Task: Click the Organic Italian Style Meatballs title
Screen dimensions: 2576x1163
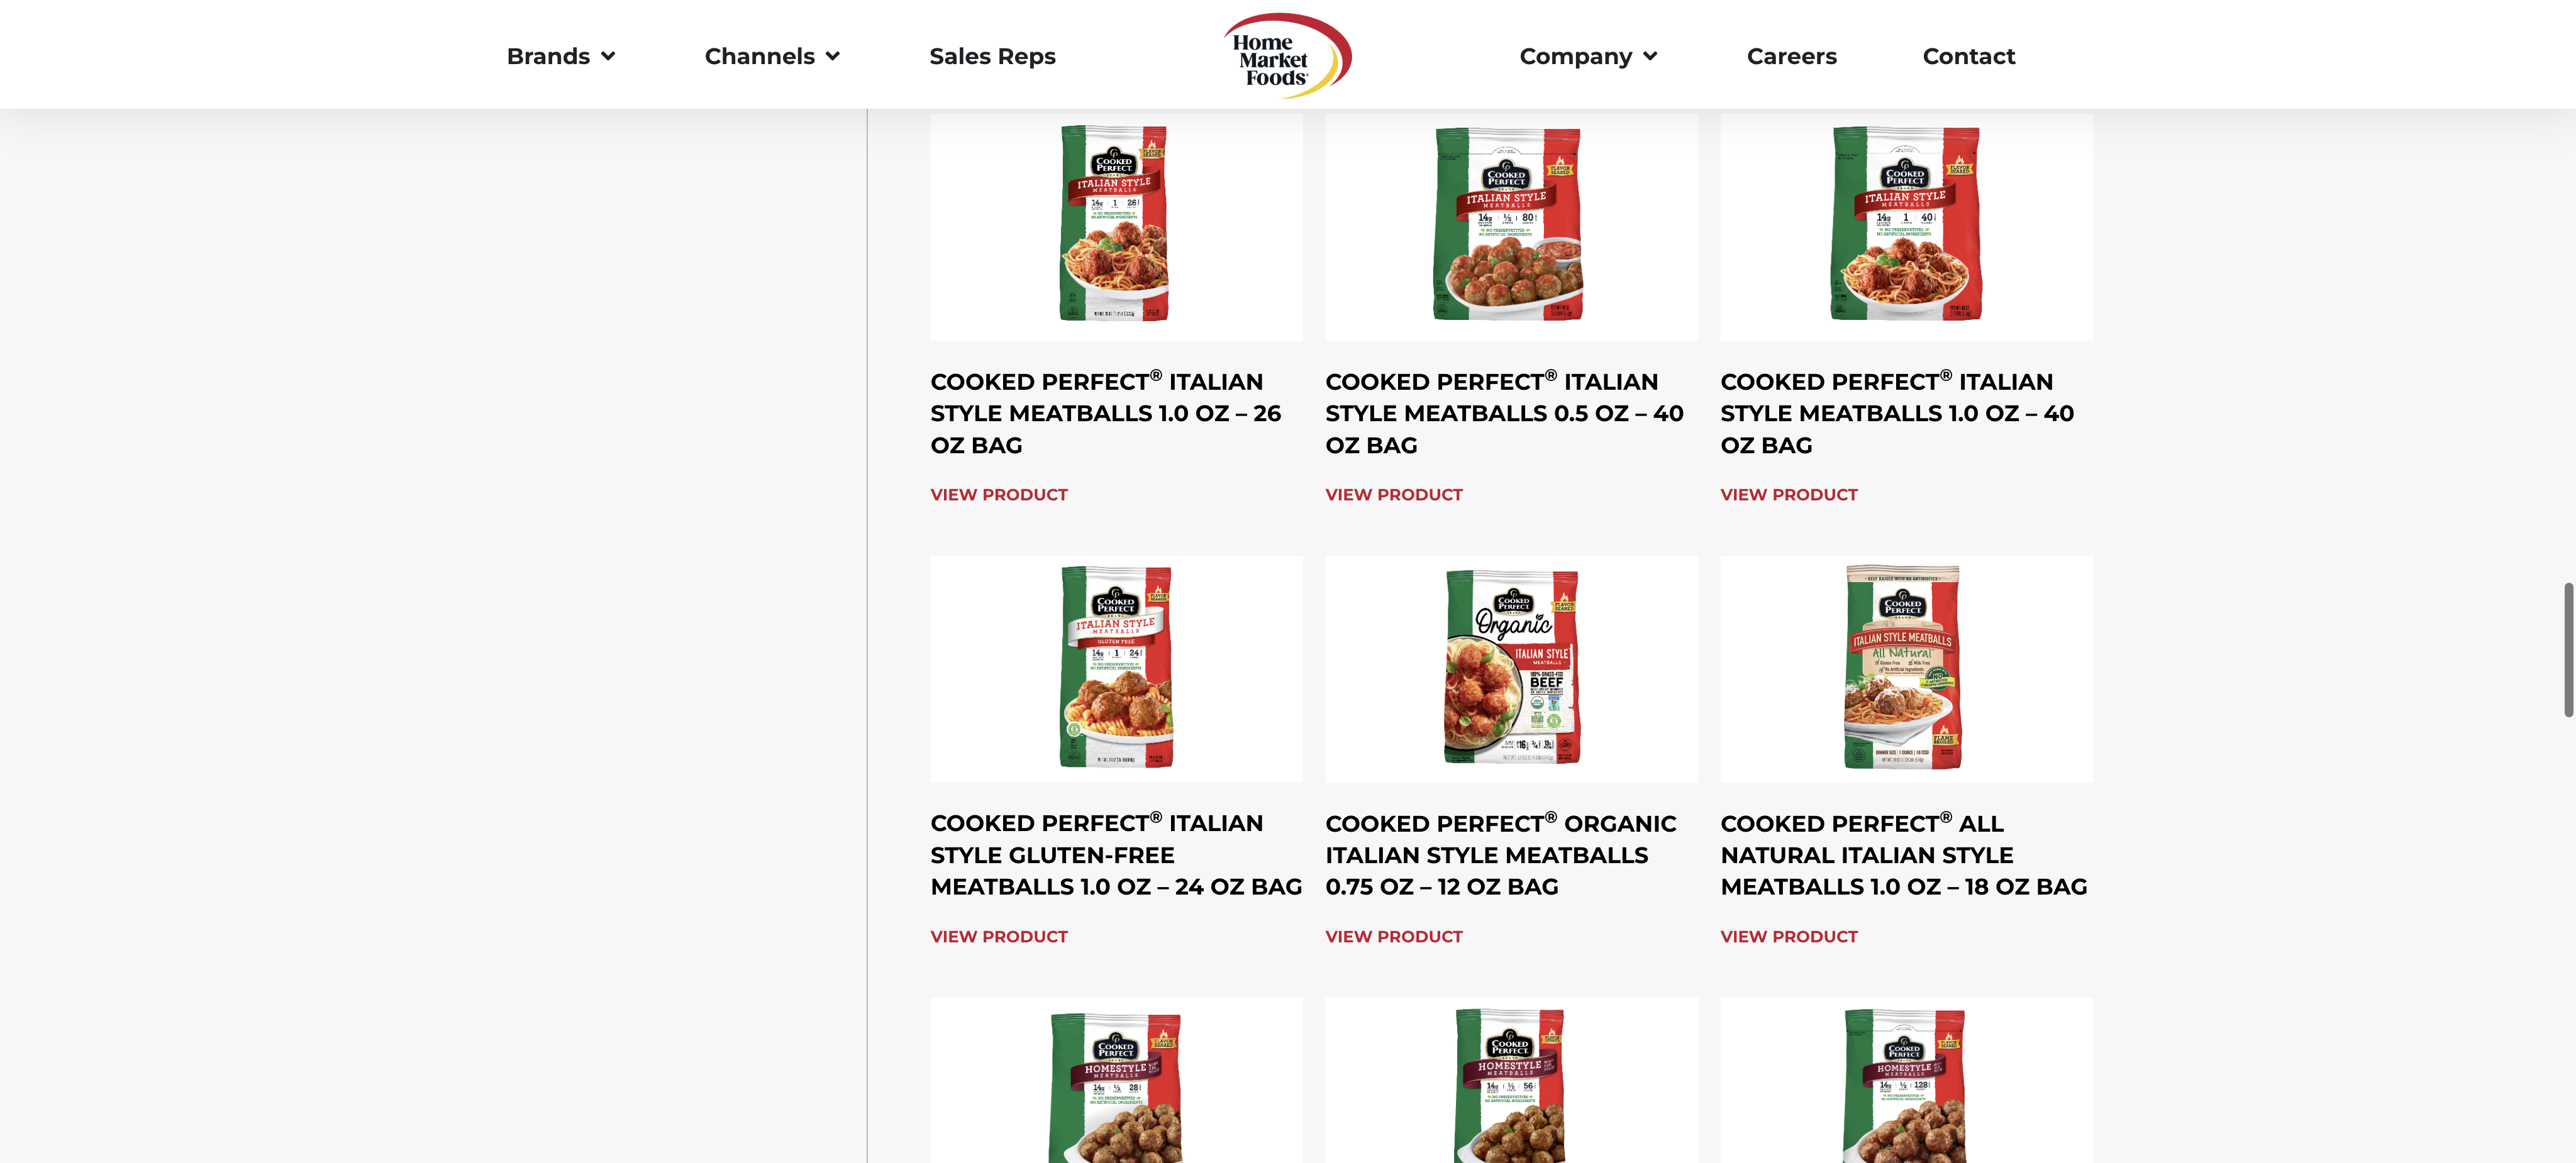Action: tap(1500, 855)
